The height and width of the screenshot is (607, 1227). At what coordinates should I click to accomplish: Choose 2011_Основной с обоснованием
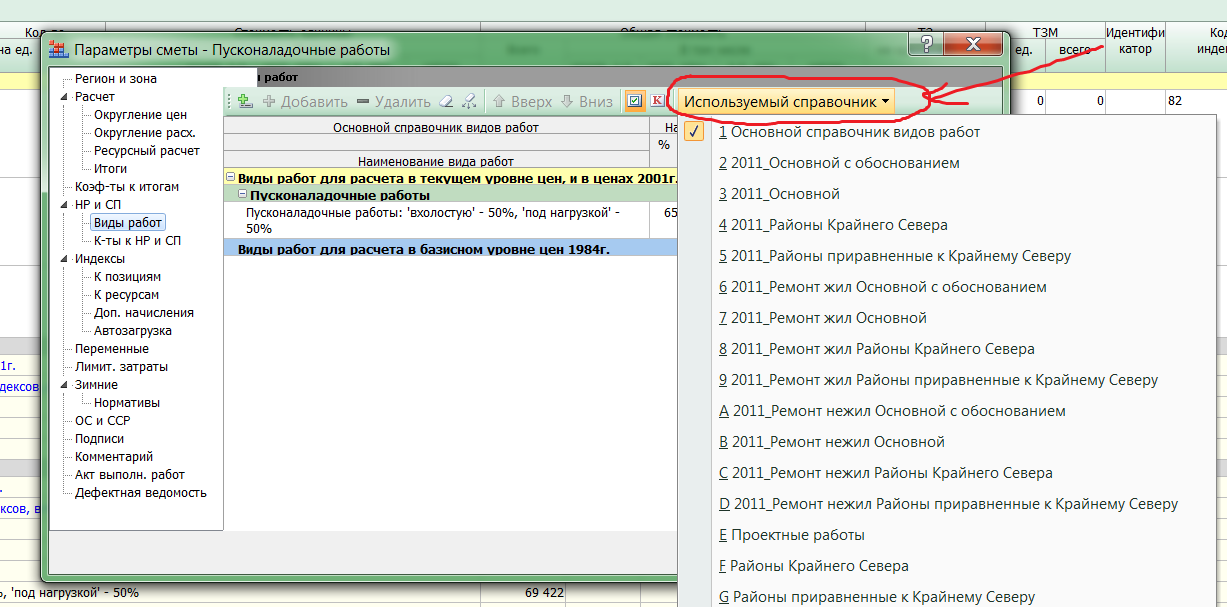tap(839, 163)
